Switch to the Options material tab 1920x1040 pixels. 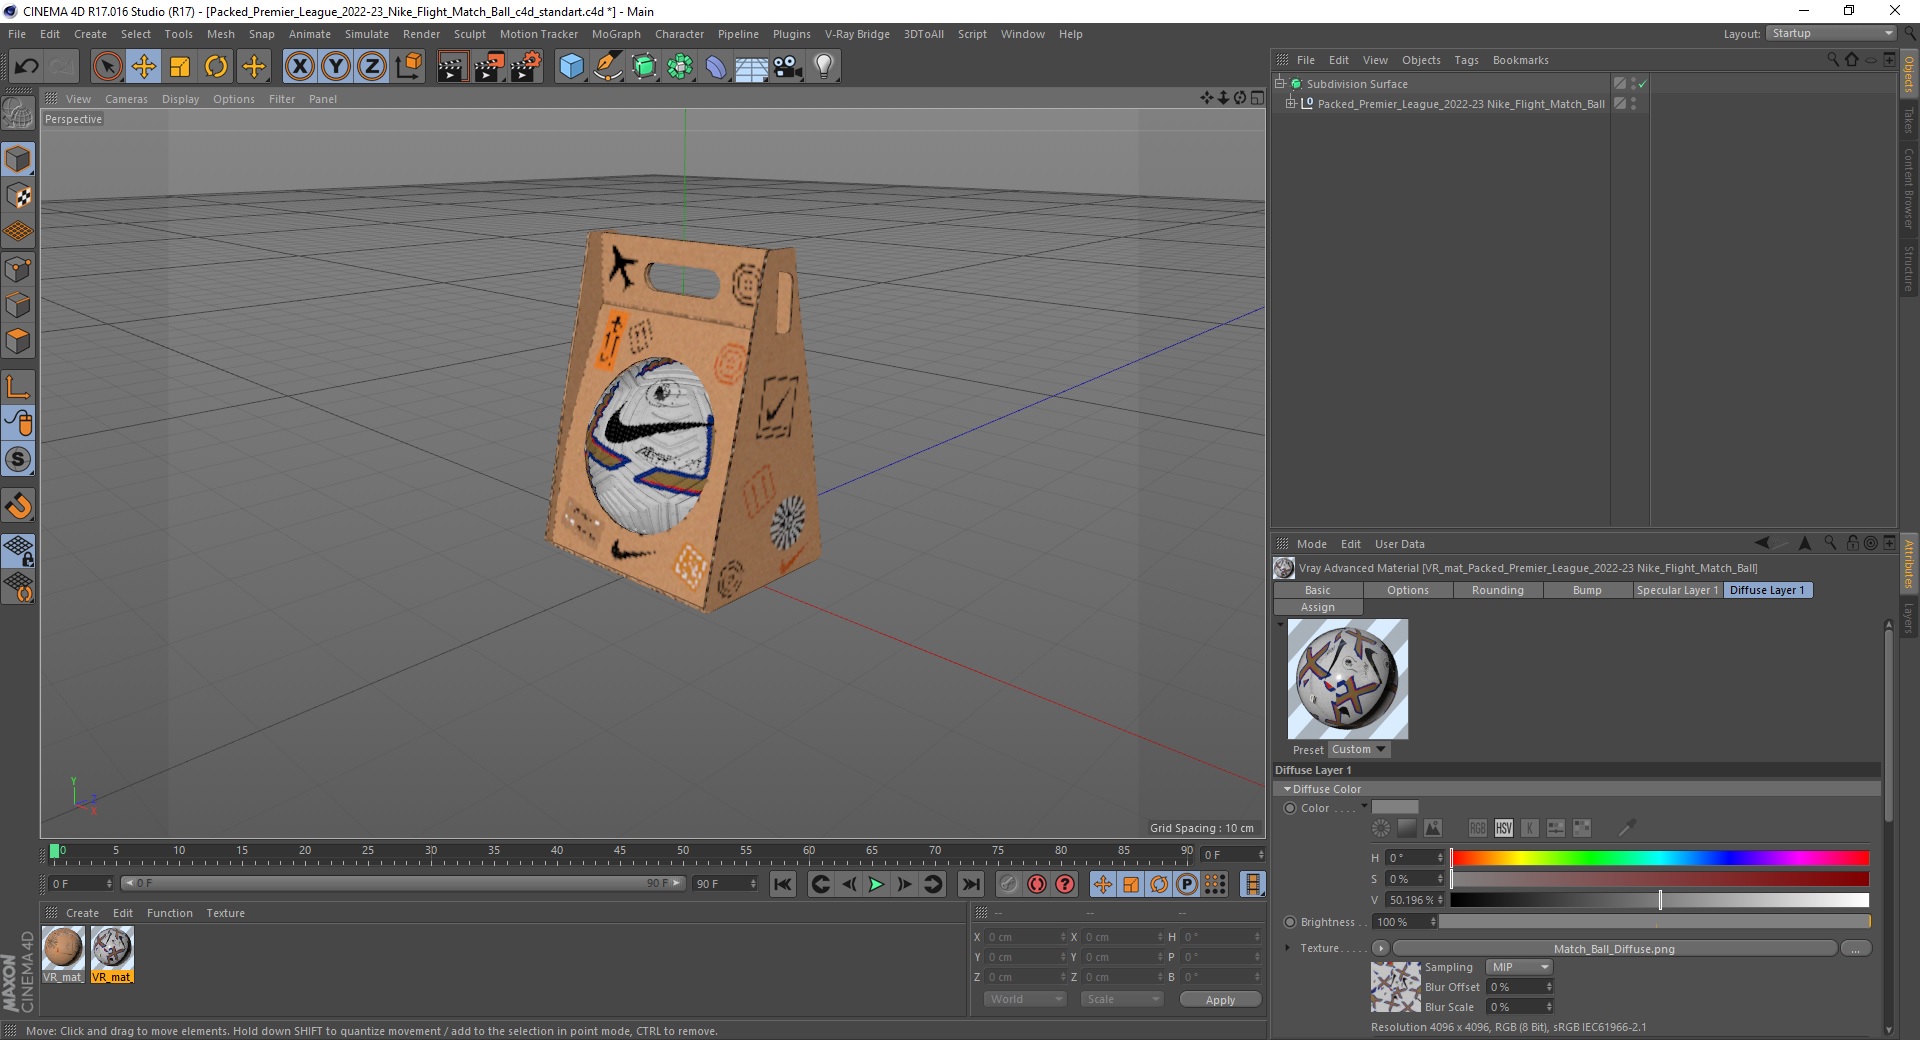(x=1407, y=590)
